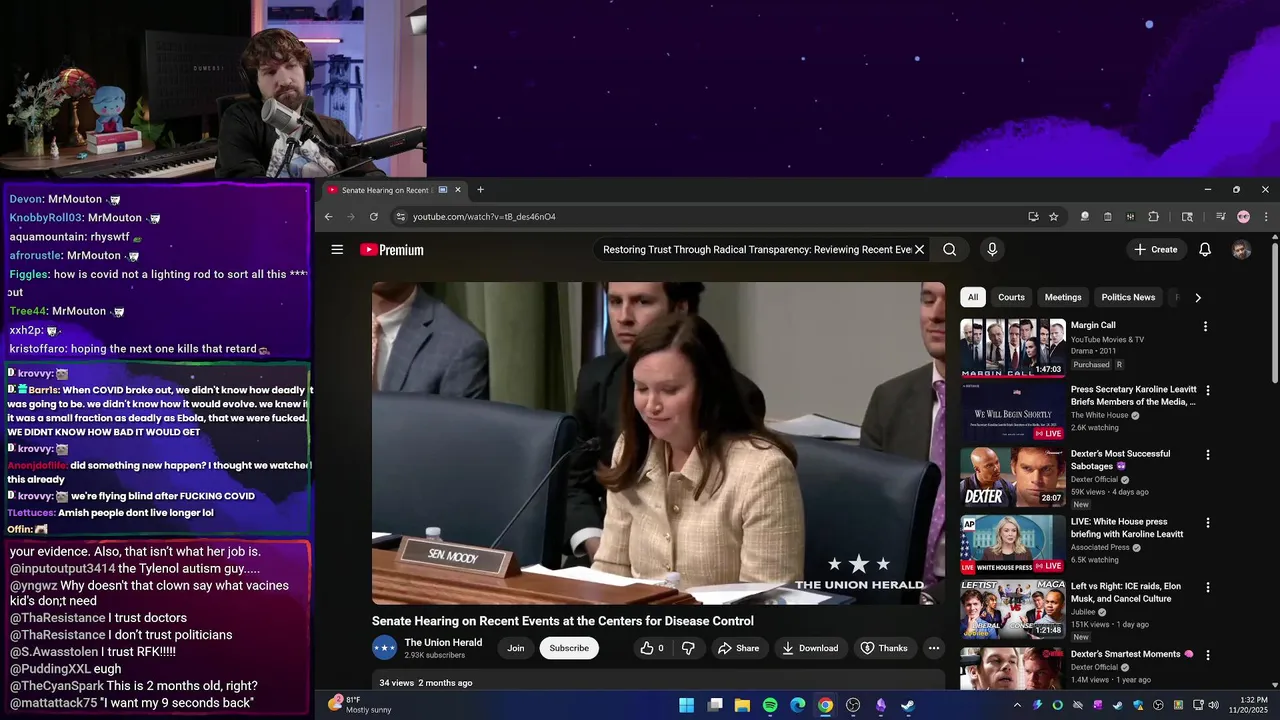Select the Meetings filter chip

point(1063,297)
